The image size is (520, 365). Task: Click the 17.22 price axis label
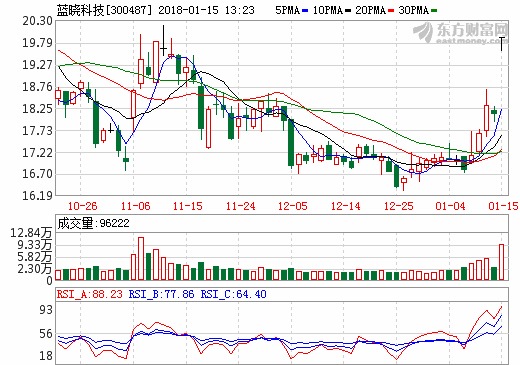(x=38, y=153)
